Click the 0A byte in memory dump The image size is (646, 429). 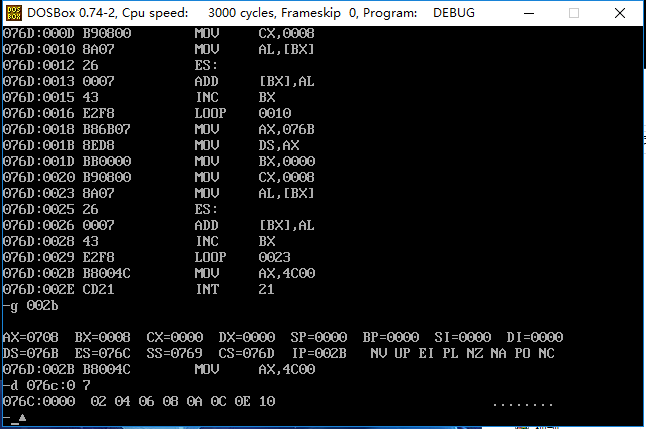pyautogui.click(x=195, y=401)
